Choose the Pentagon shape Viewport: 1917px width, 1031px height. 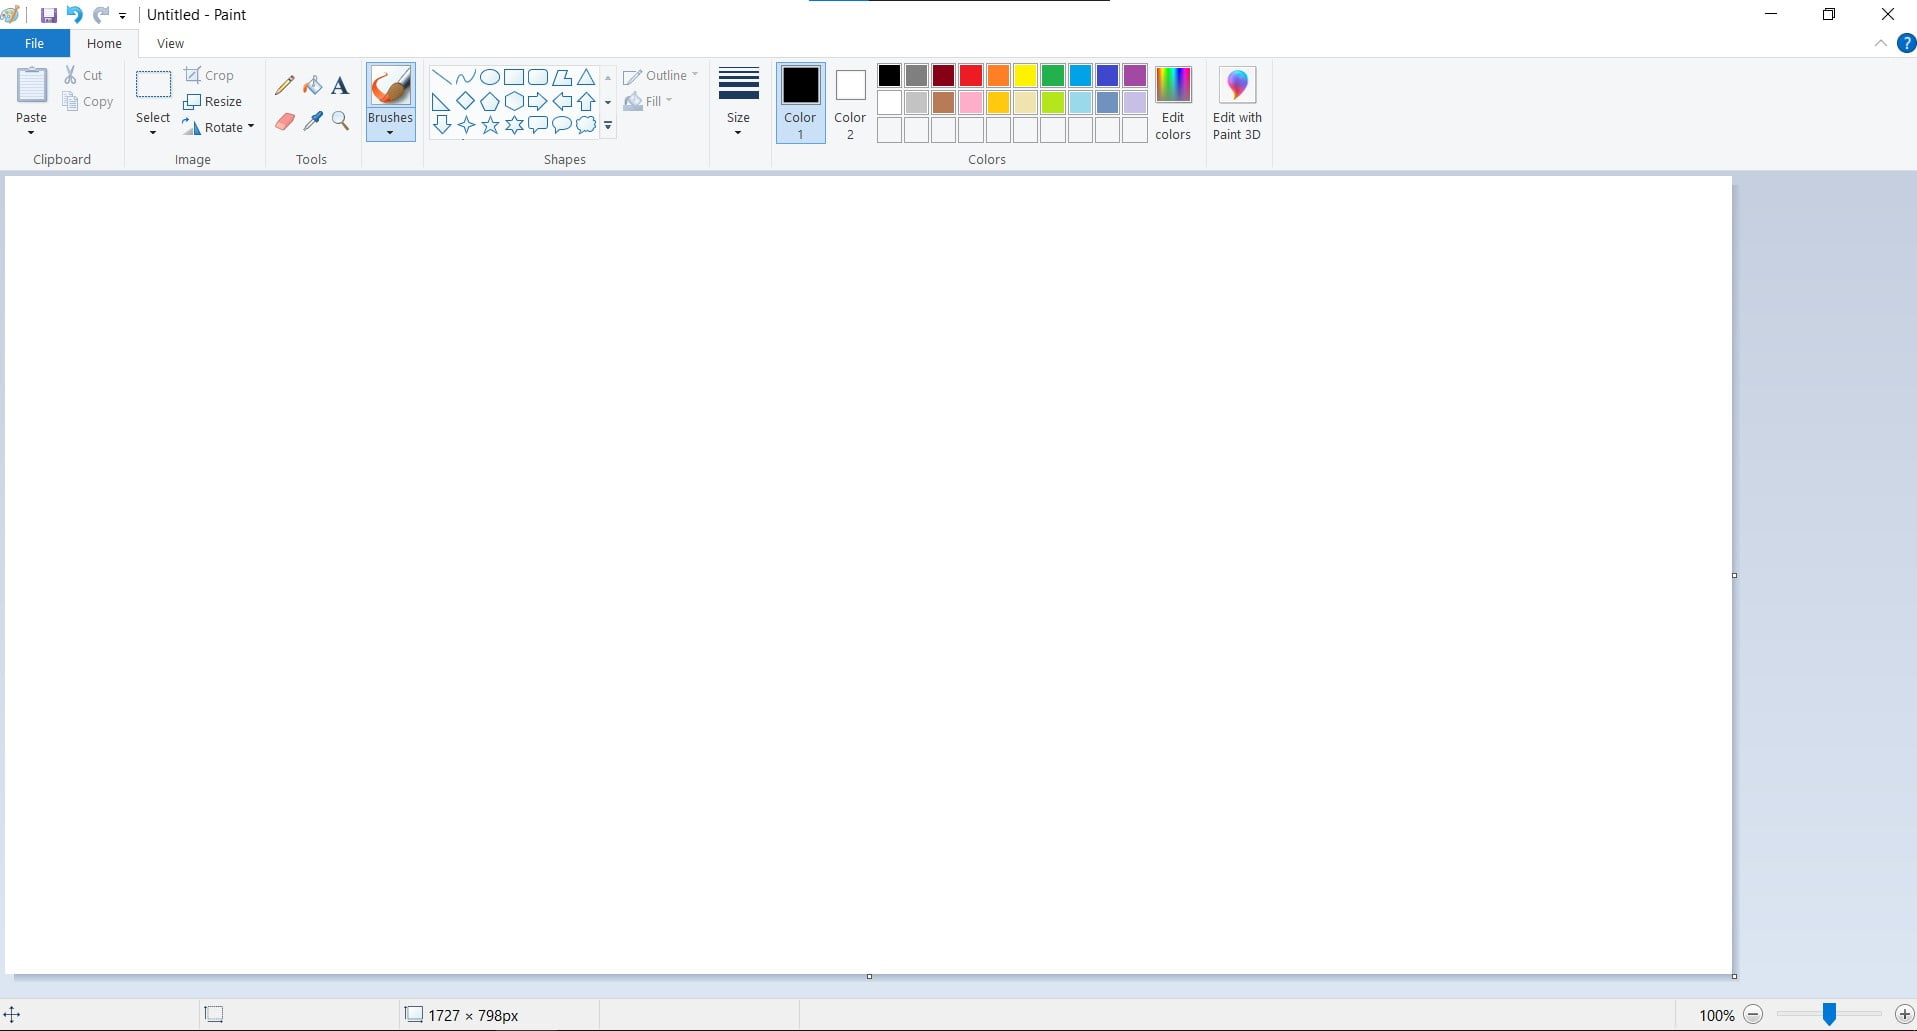click(x=490, y=101)
